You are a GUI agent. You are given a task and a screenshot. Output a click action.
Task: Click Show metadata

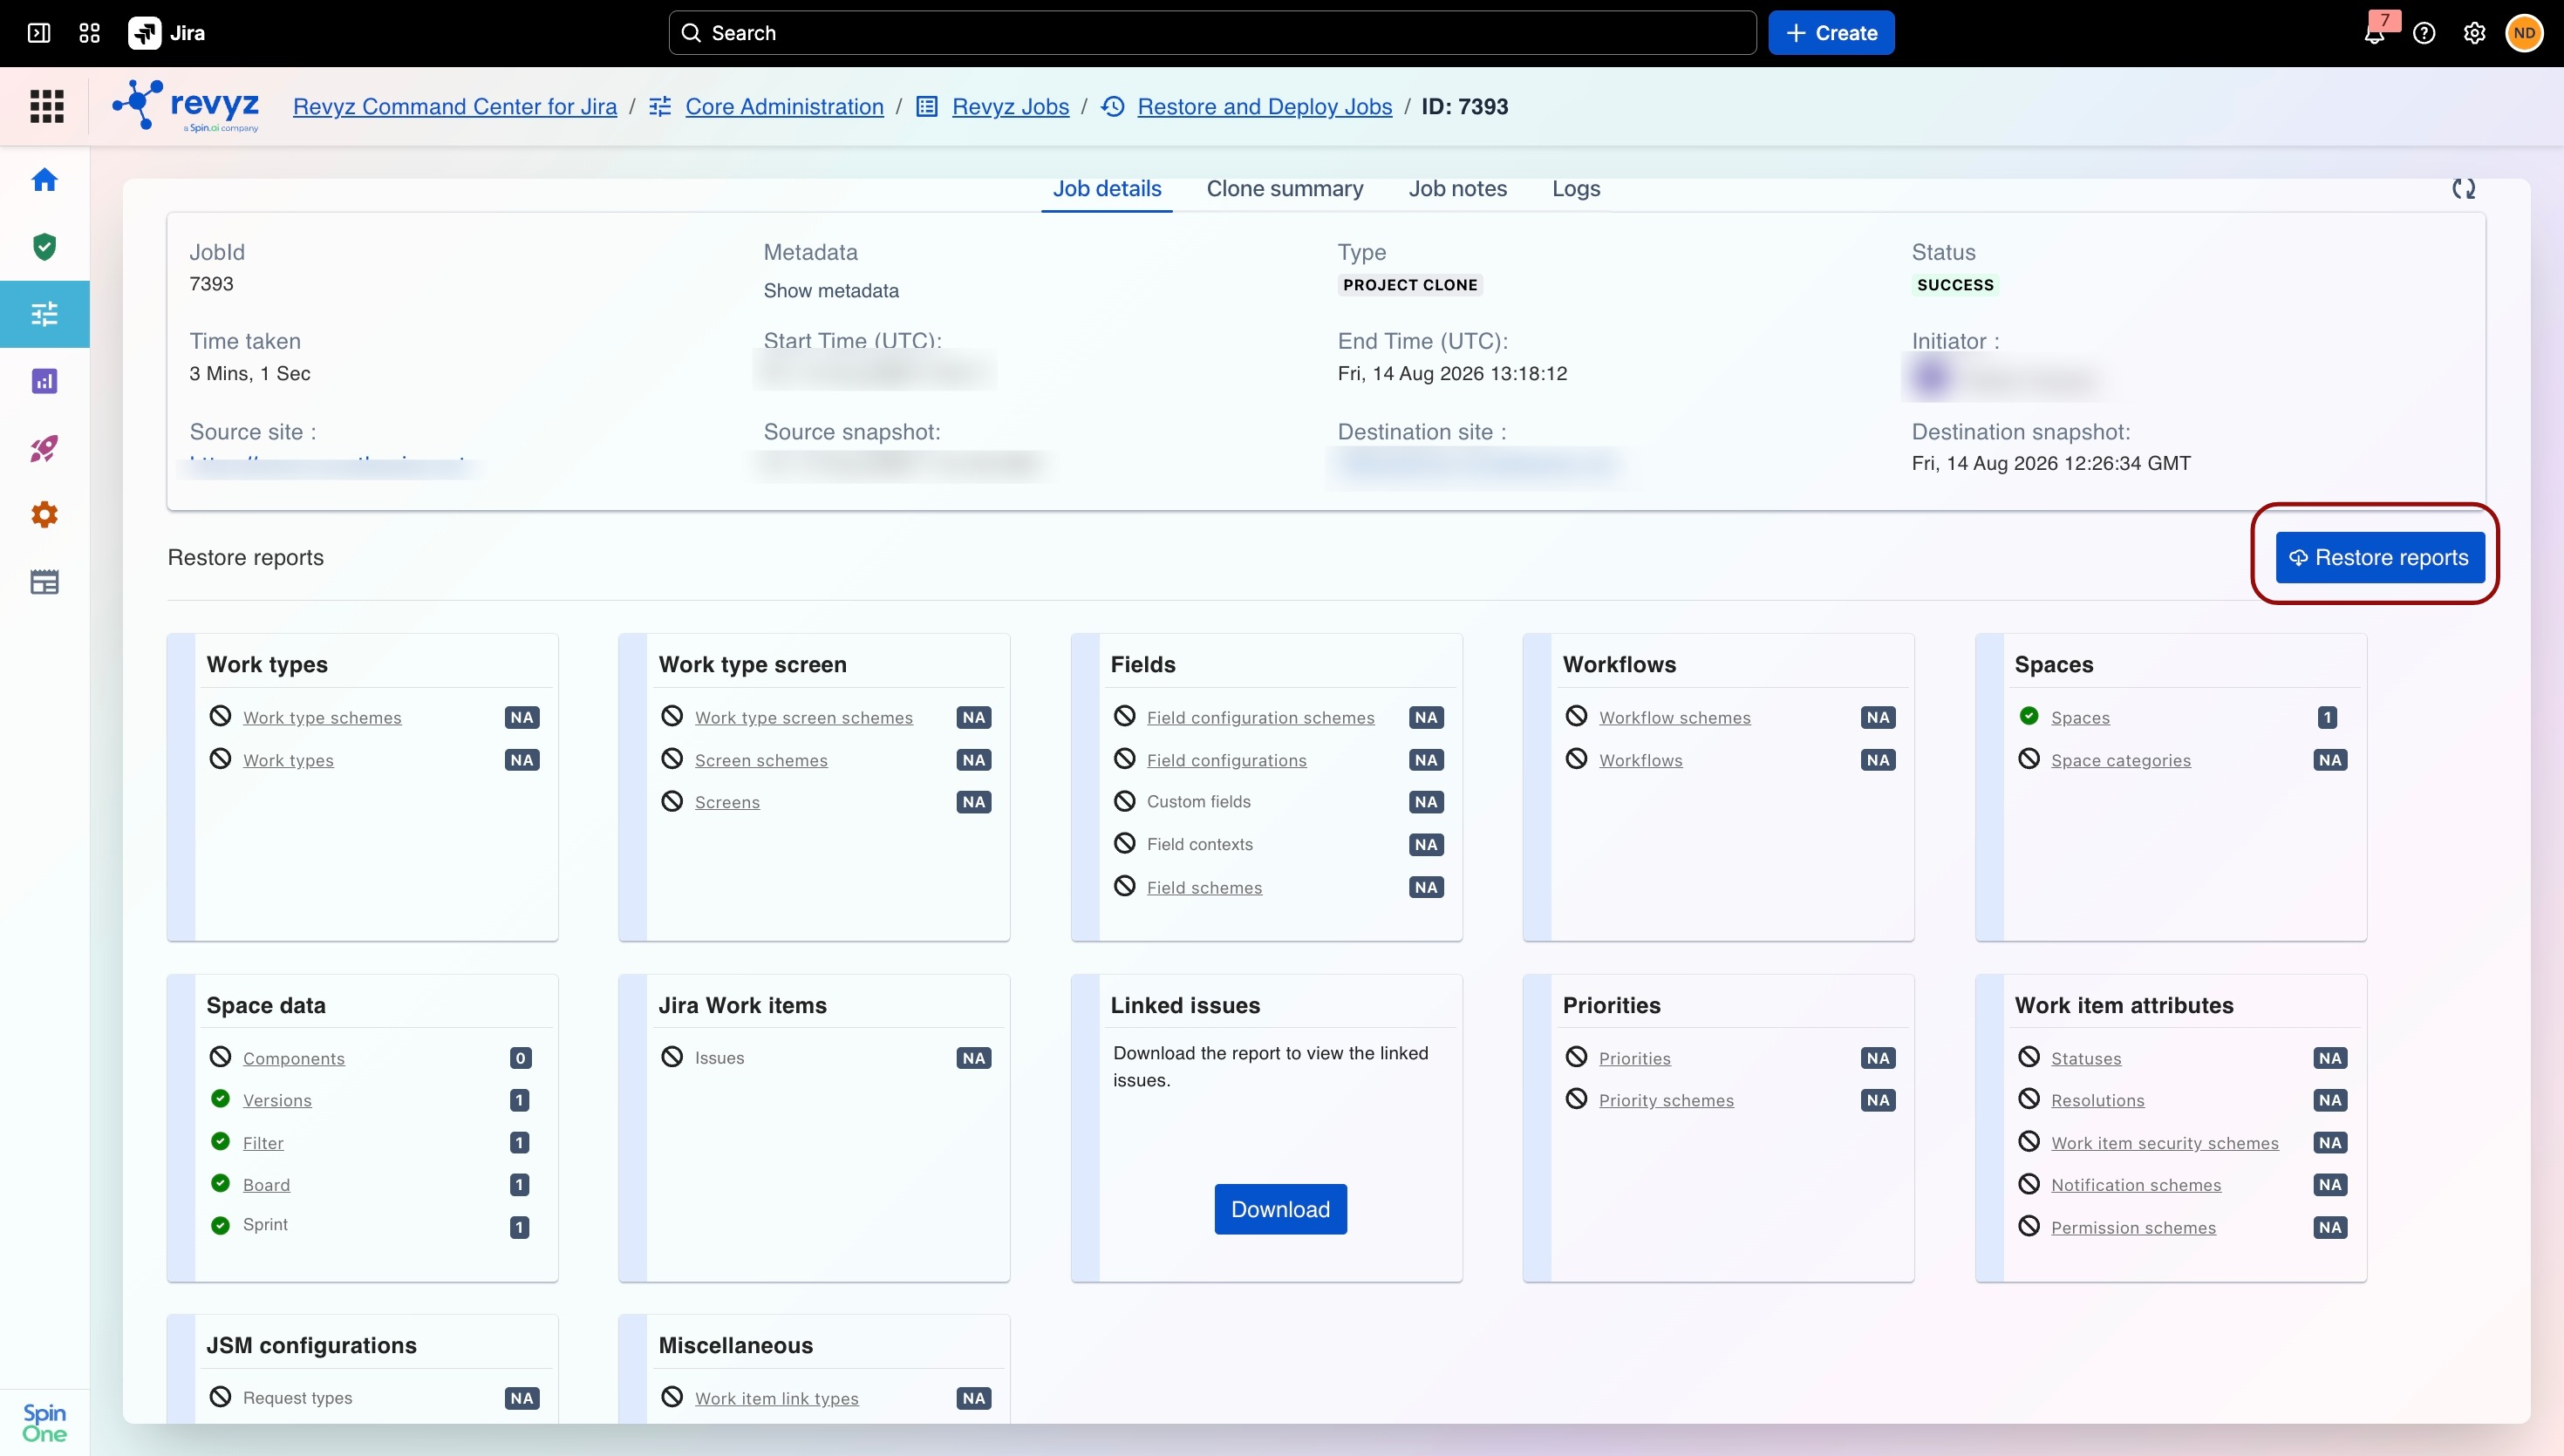click(832, 291)
